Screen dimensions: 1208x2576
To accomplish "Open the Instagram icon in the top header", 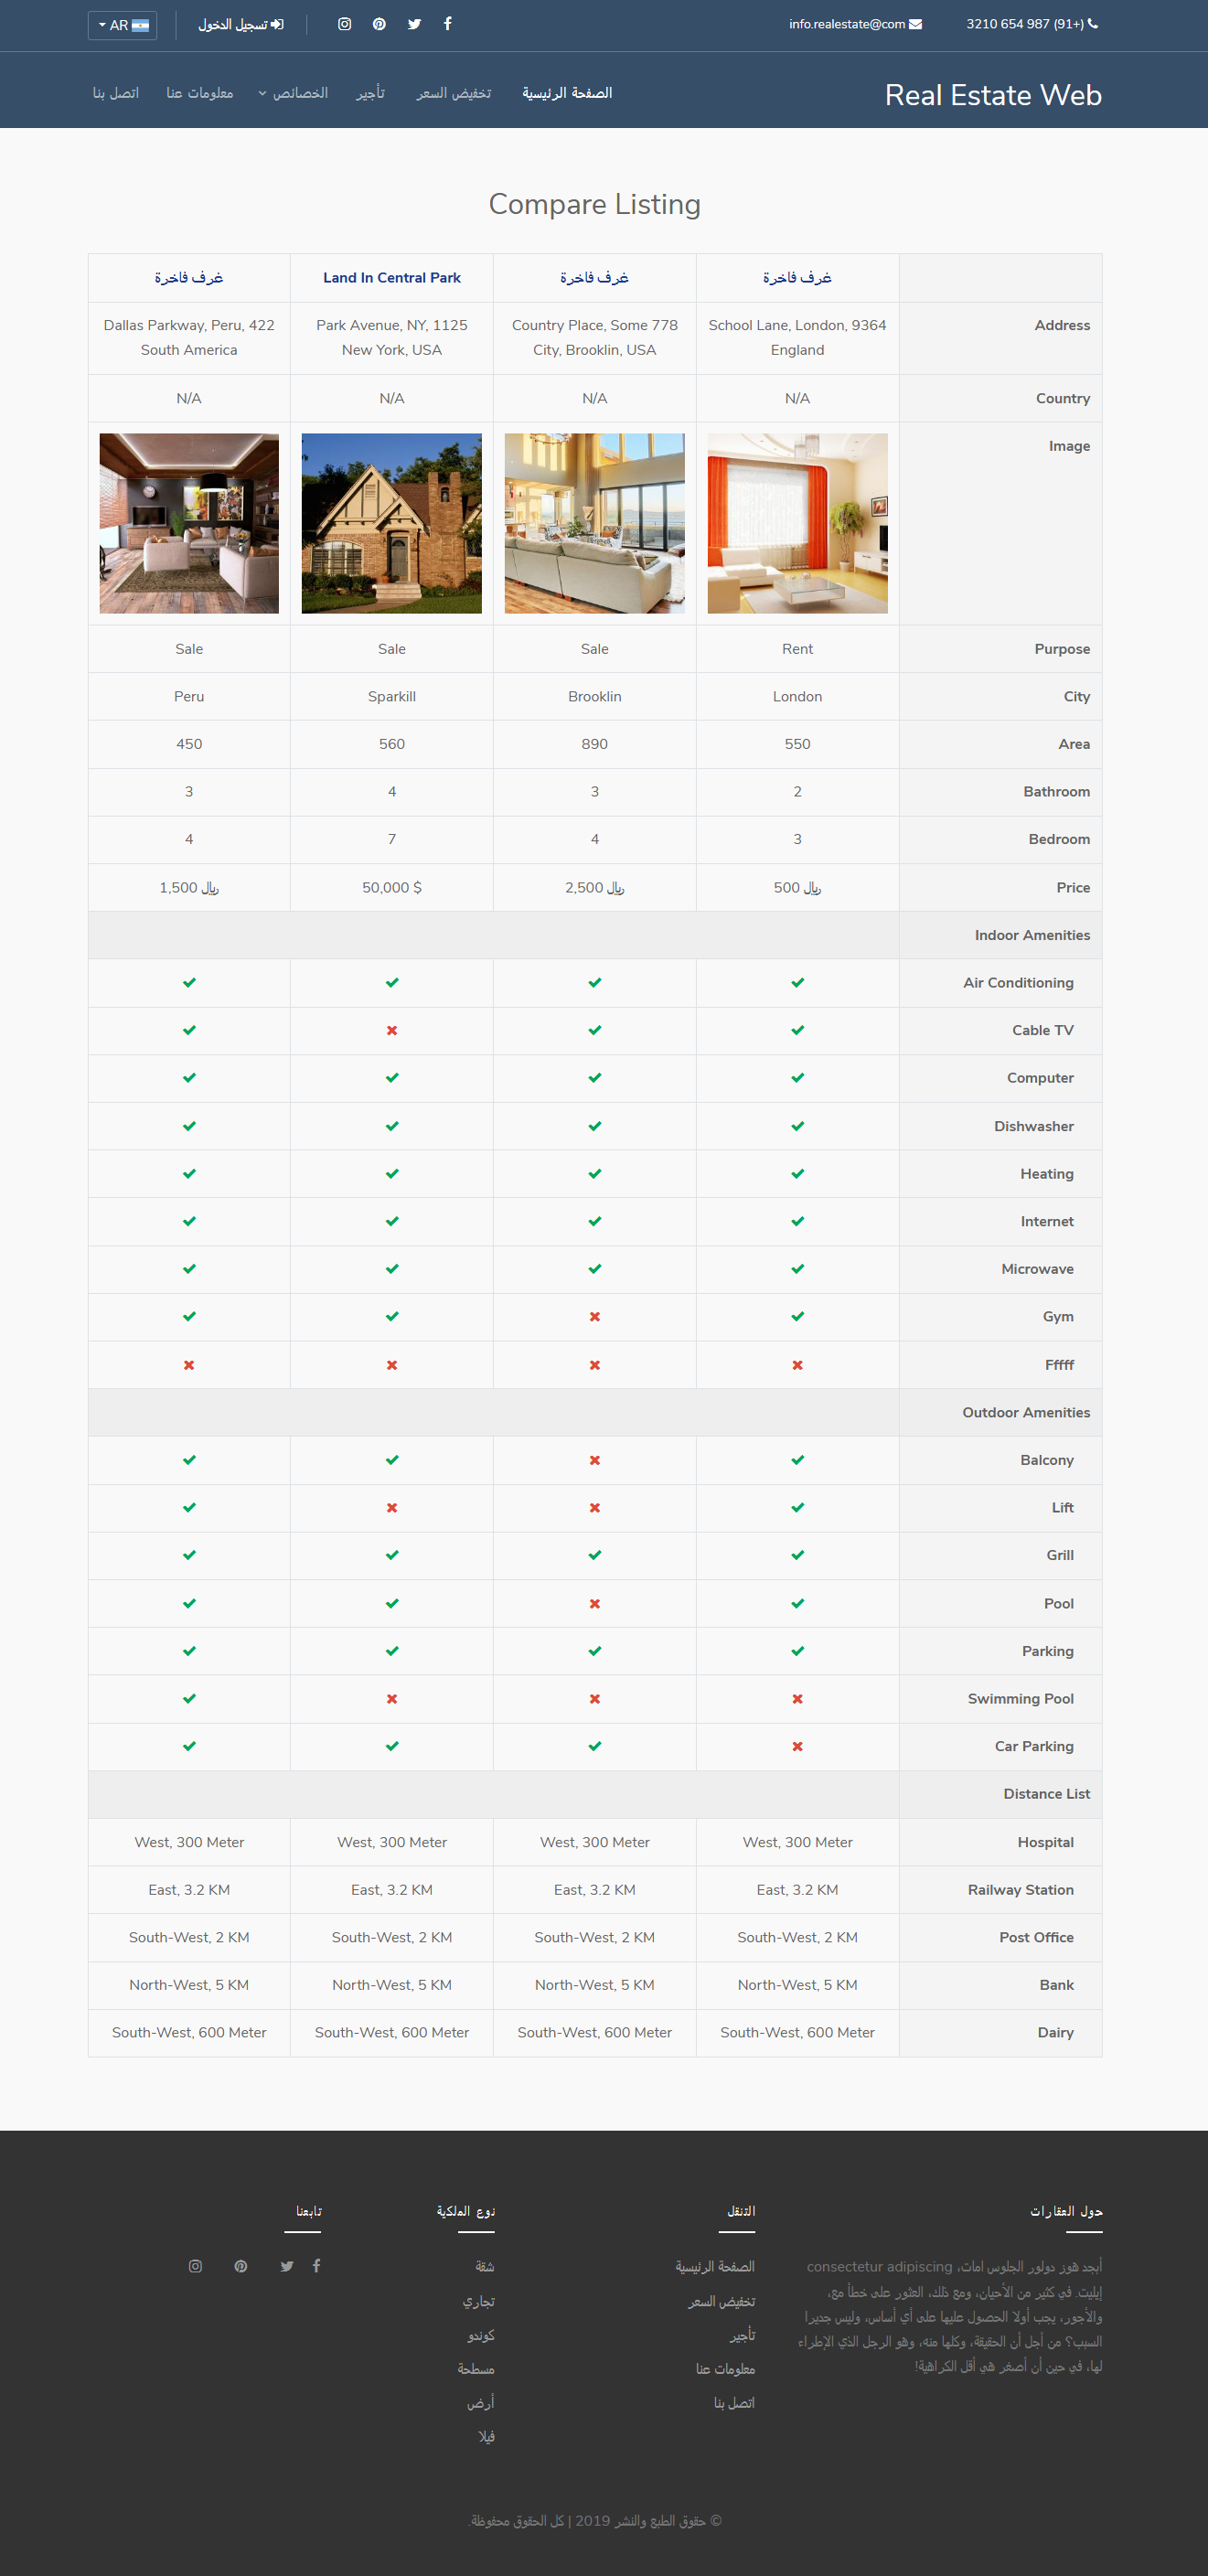I will [x=344, y=24].
